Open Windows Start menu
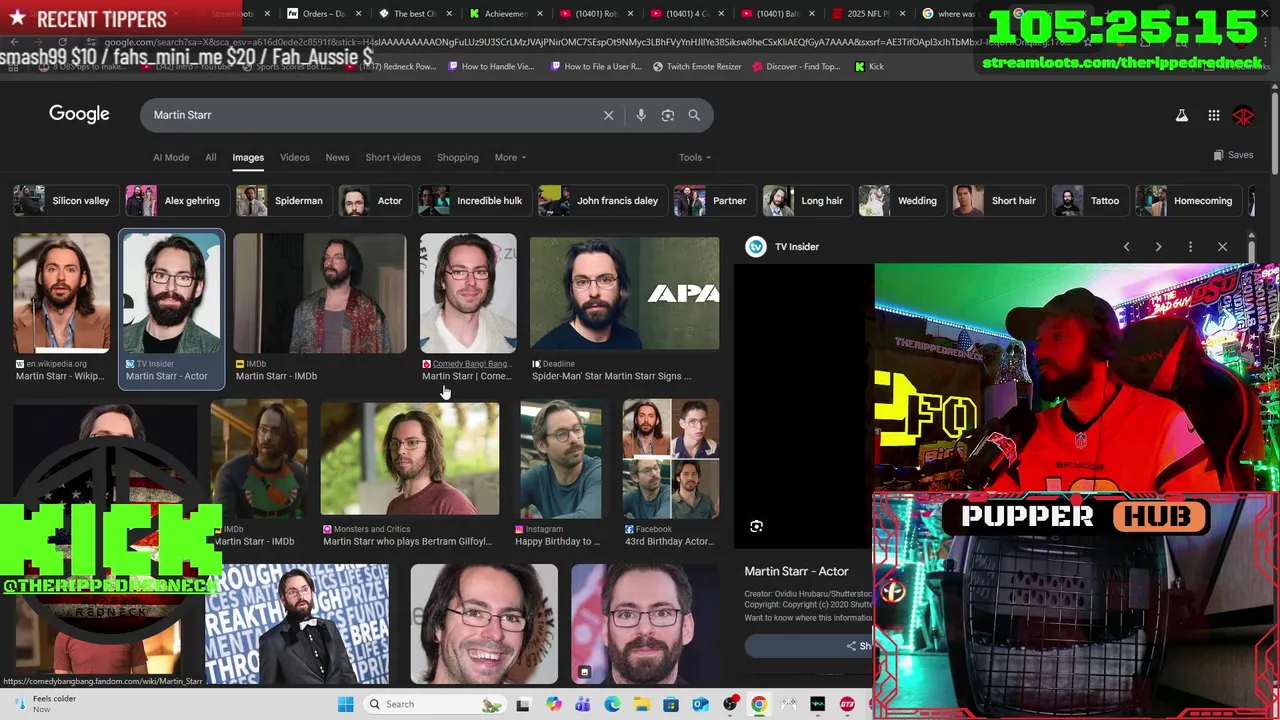The width and height of the screenshot is (1280, 720). tap(345, 704)
